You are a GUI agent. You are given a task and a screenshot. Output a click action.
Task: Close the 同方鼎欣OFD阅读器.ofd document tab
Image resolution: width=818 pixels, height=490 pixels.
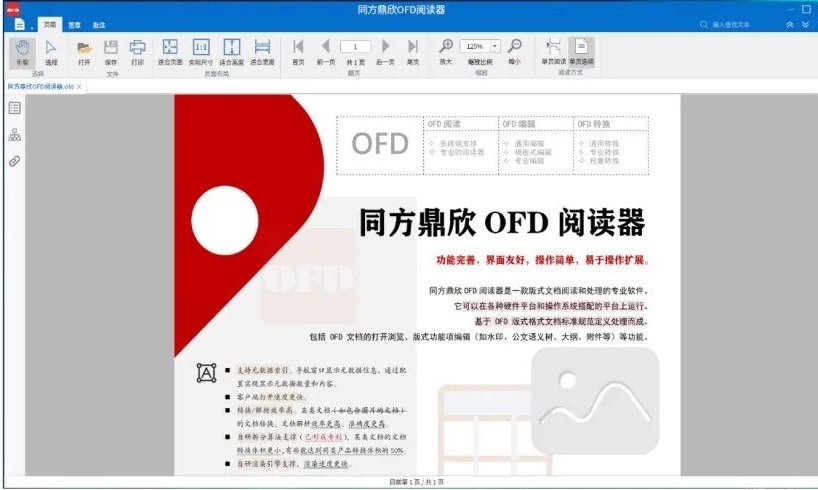79,87
